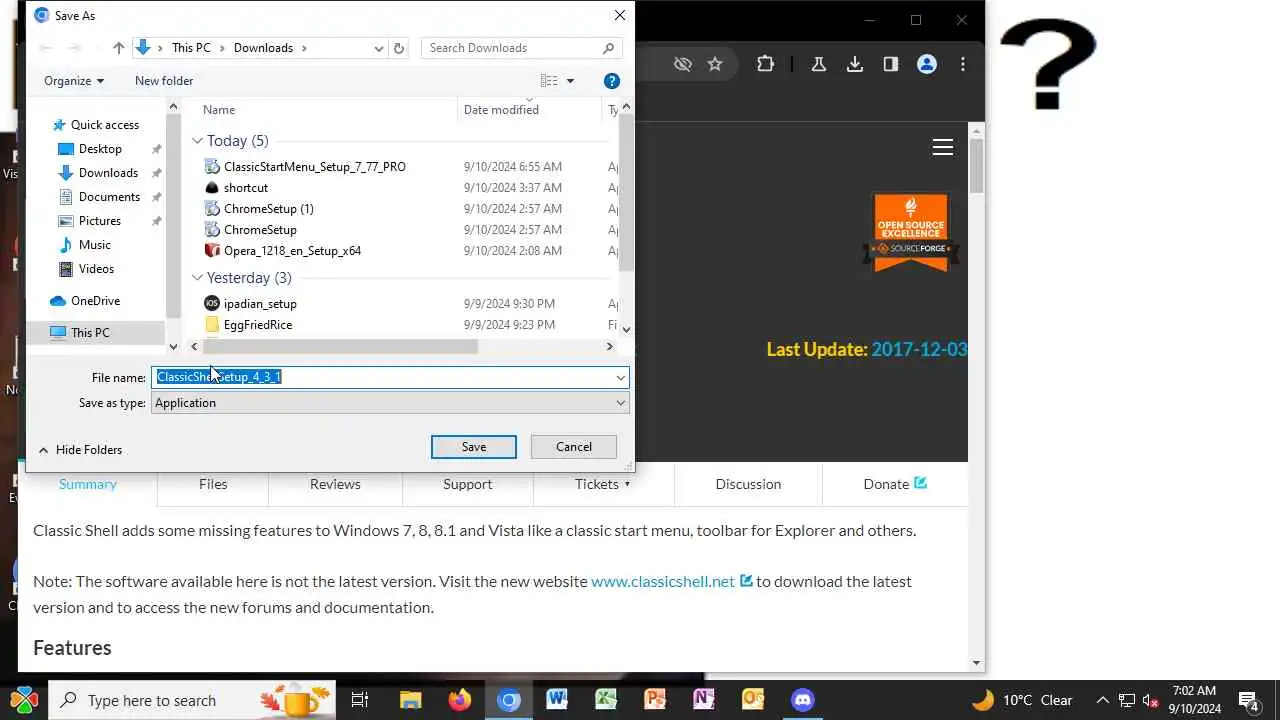Click Downloads in the address breadcrumb
1280x720 pixels.
tap(263, 48)
